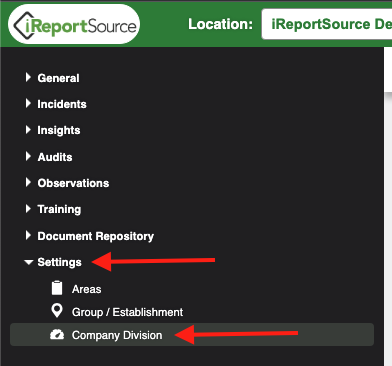The height and width of the screenshot is (366, 392).
Task: Open the Location dropdown field
Action: [x=327, y=24]
